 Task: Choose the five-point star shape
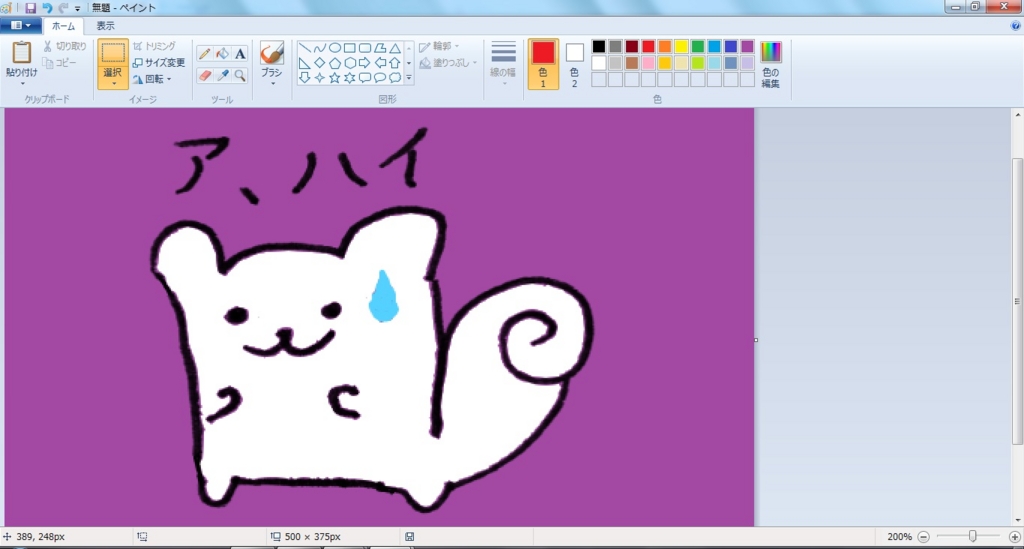click(x=334, y=78)
